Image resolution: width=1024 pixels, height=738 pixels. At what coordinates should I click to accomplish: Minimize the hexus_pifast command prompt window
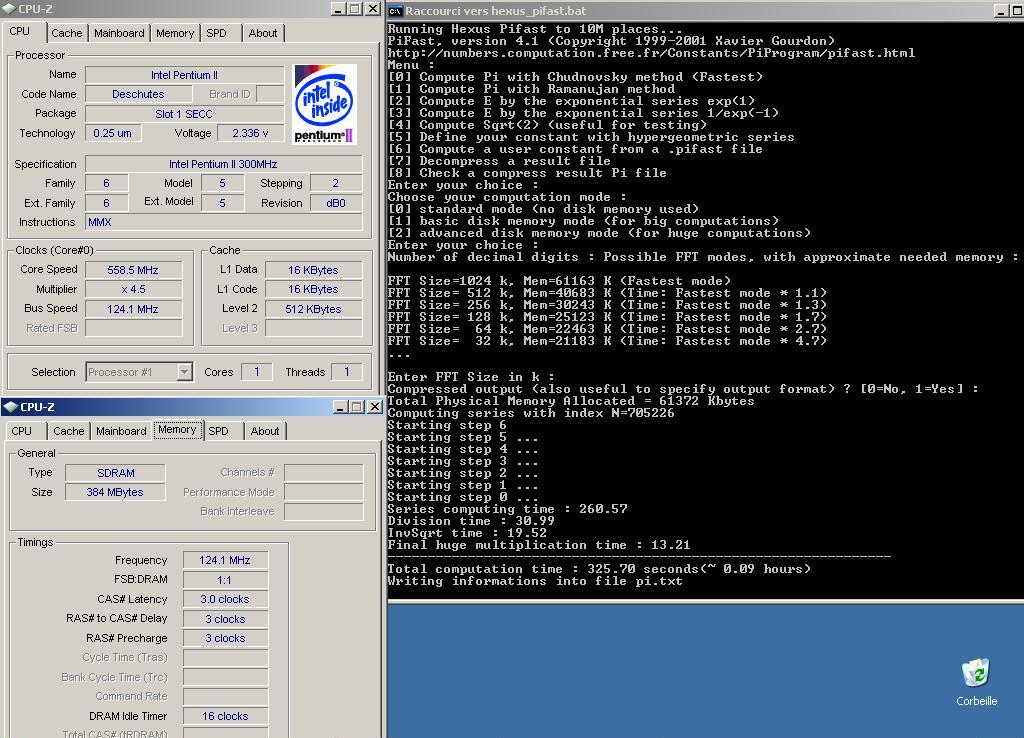click(1002, 10)
